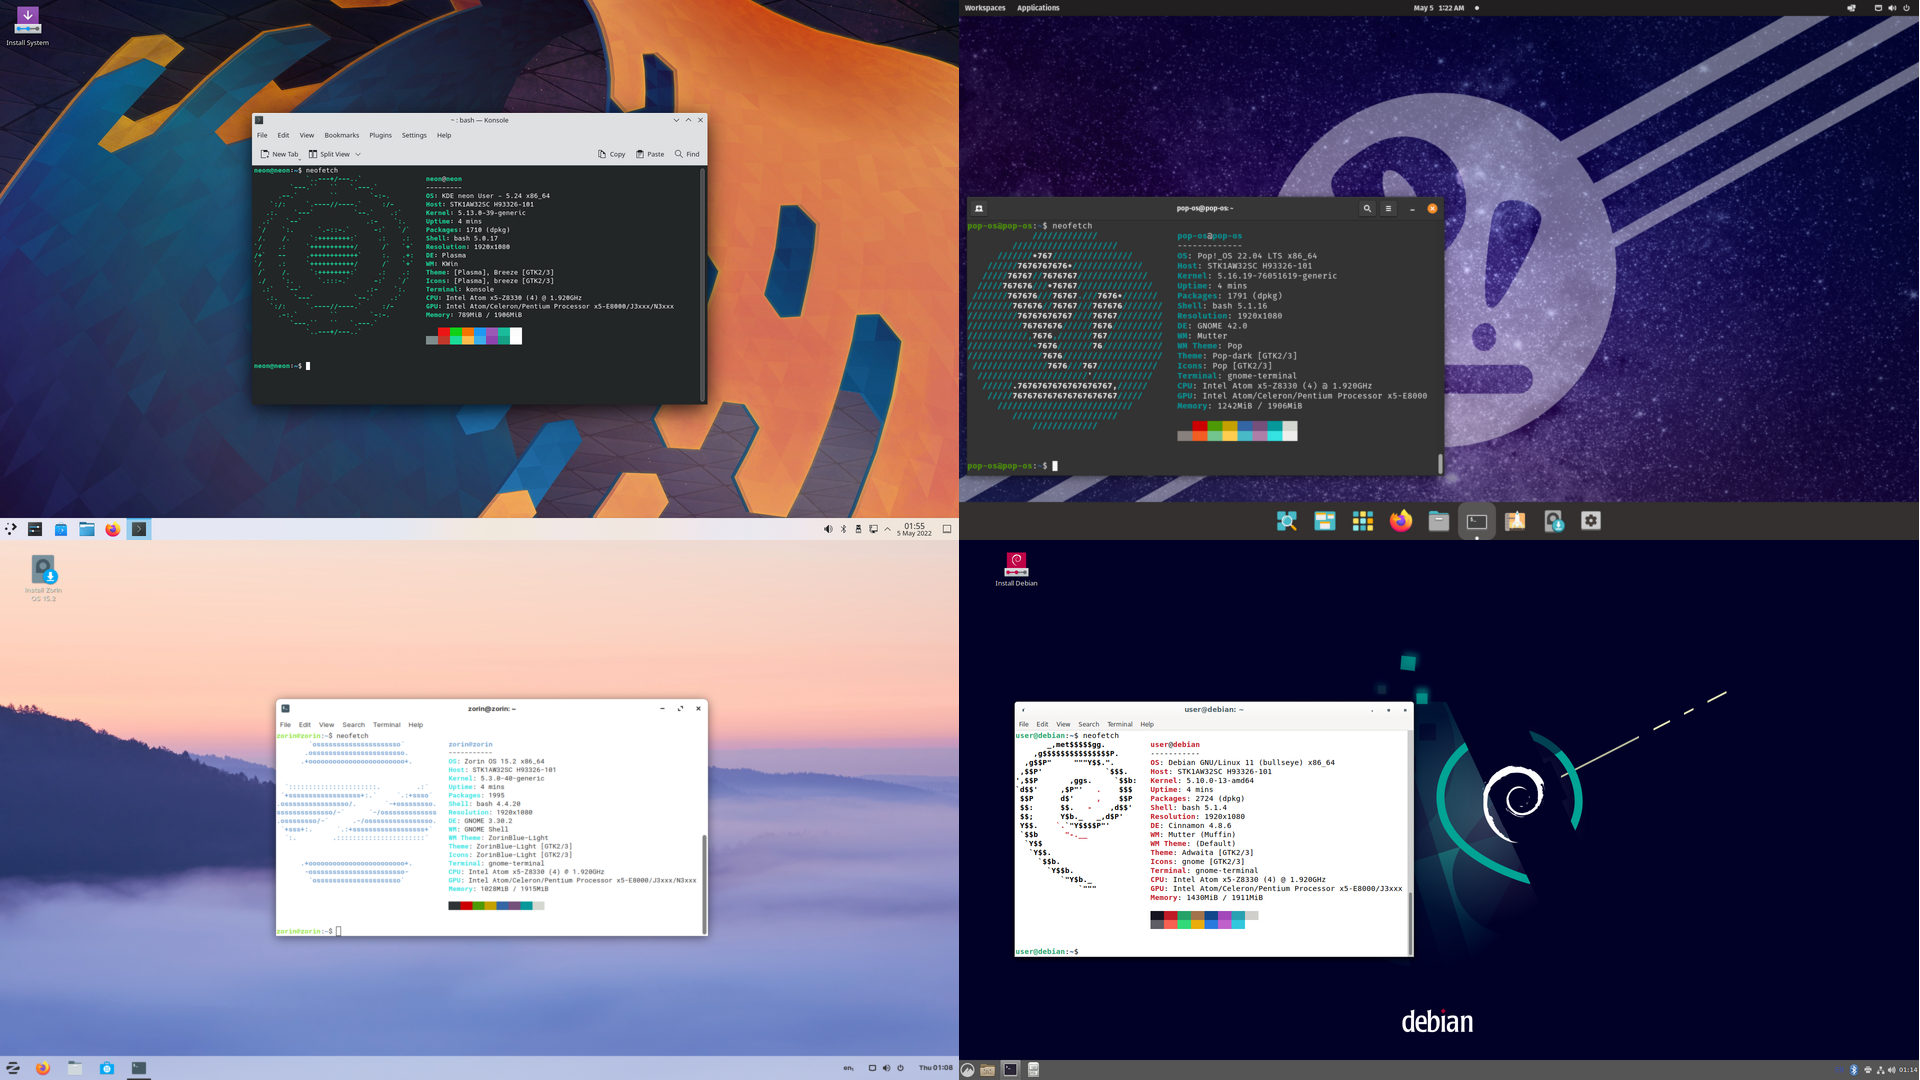This screenshot has height=1080, width=1920.
Task: Select the Terminal icon in Pop!_OS dock
Action: pyautogui.click(x=1477, y=521)
